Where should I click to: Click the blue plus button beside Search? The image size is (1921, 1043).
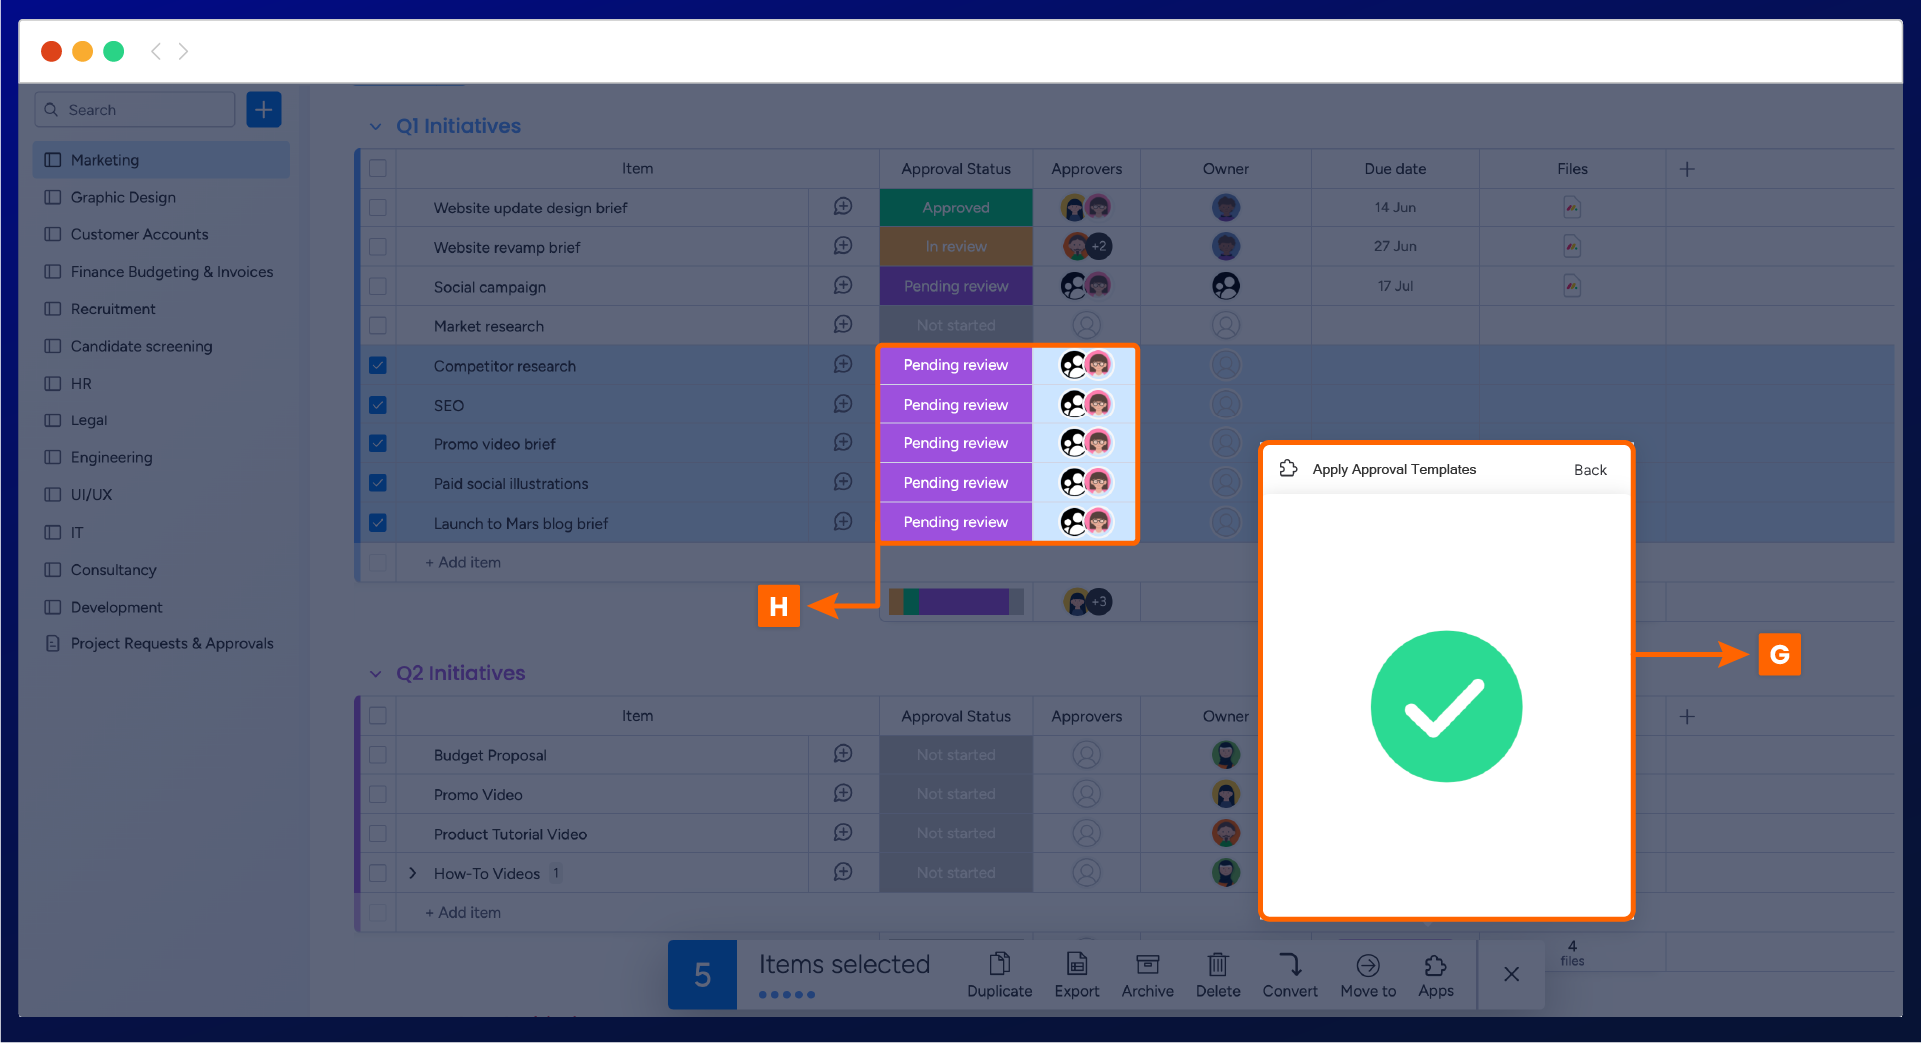click(264, 110)
